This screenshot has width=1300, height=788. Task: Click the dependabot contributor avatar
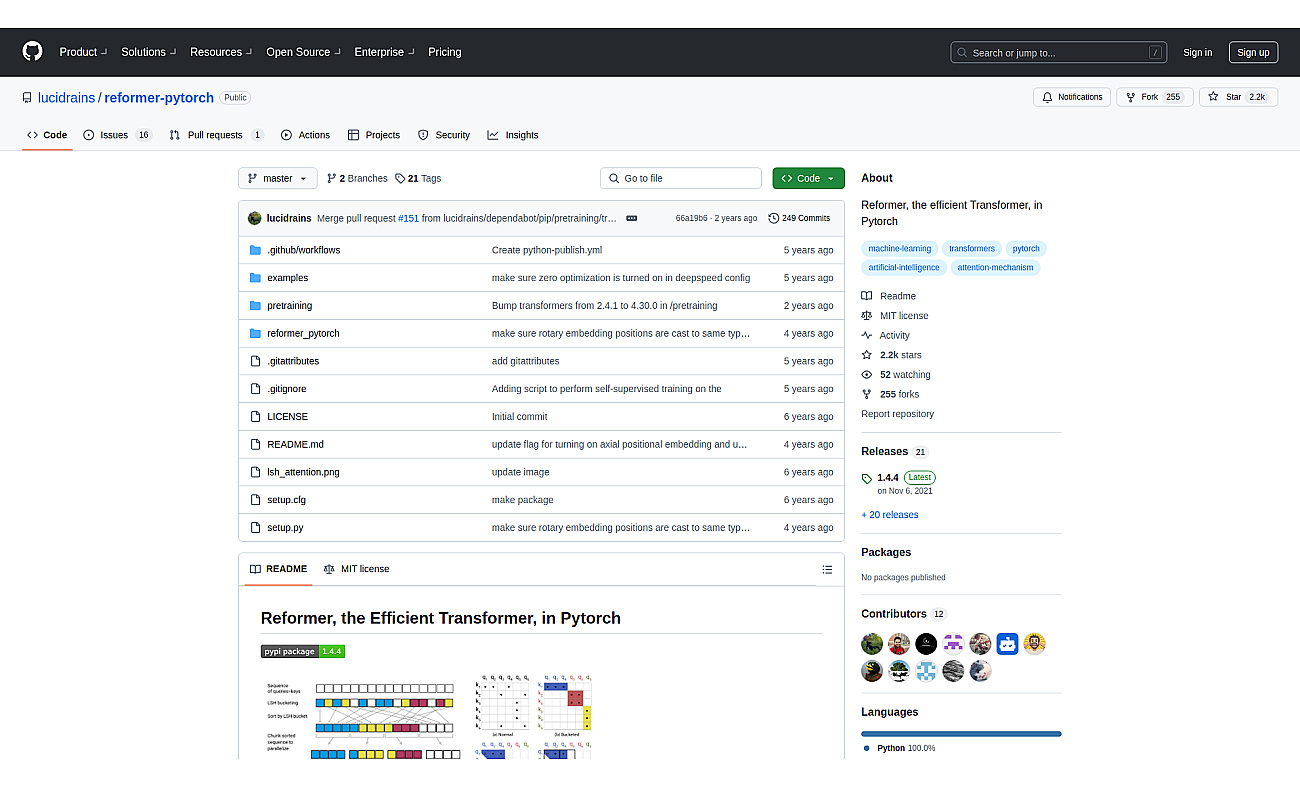(x=1007, y=644)
